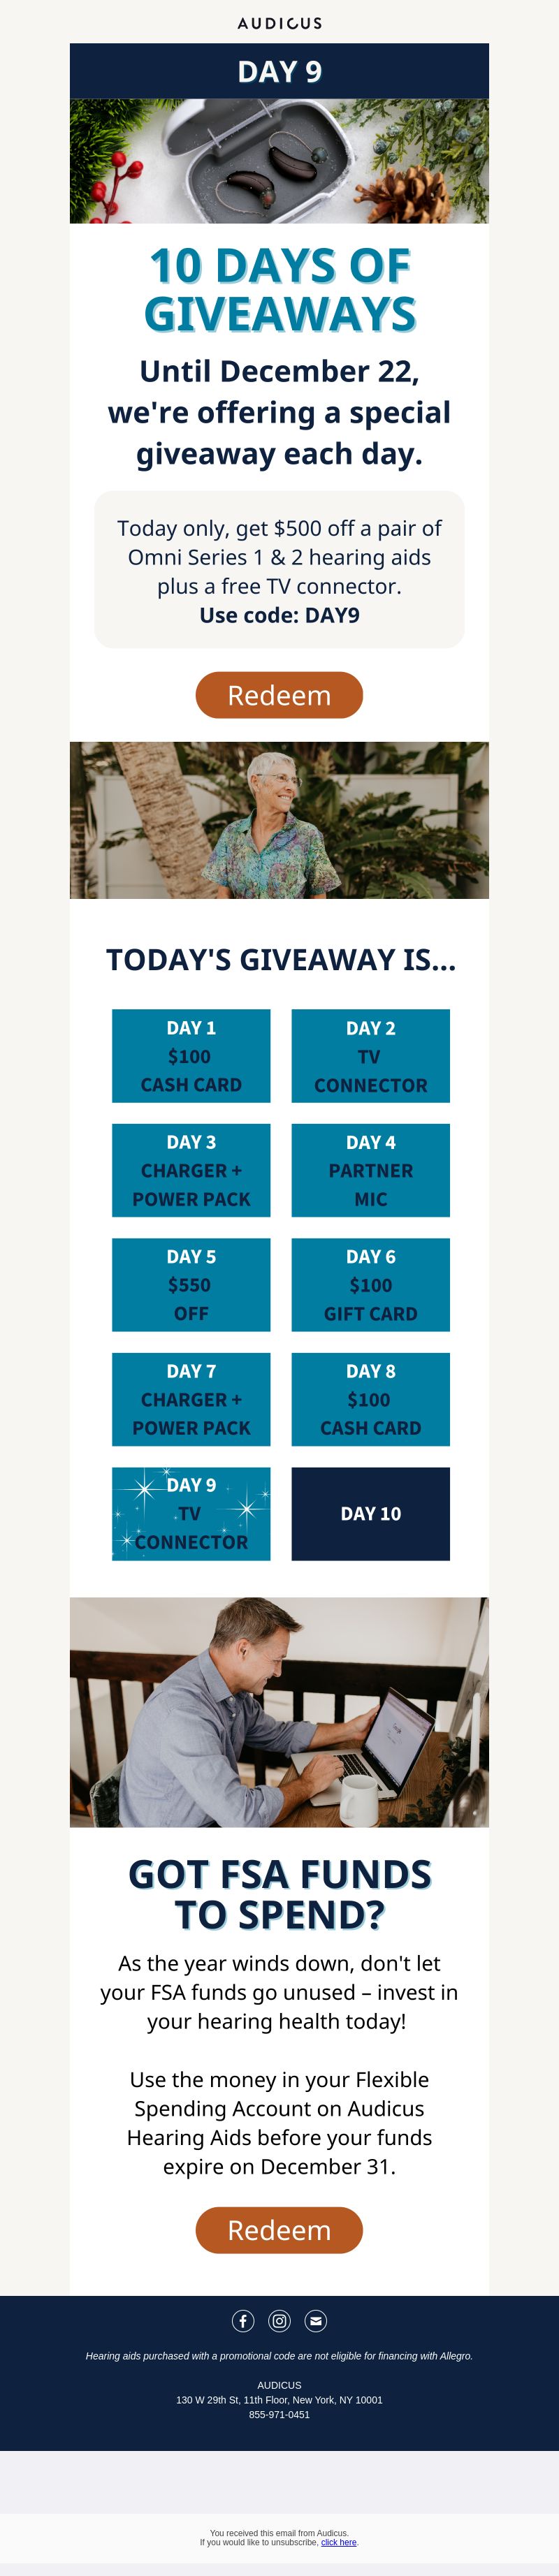Open the Facebook icon in footer

[x=243, y=2321]
